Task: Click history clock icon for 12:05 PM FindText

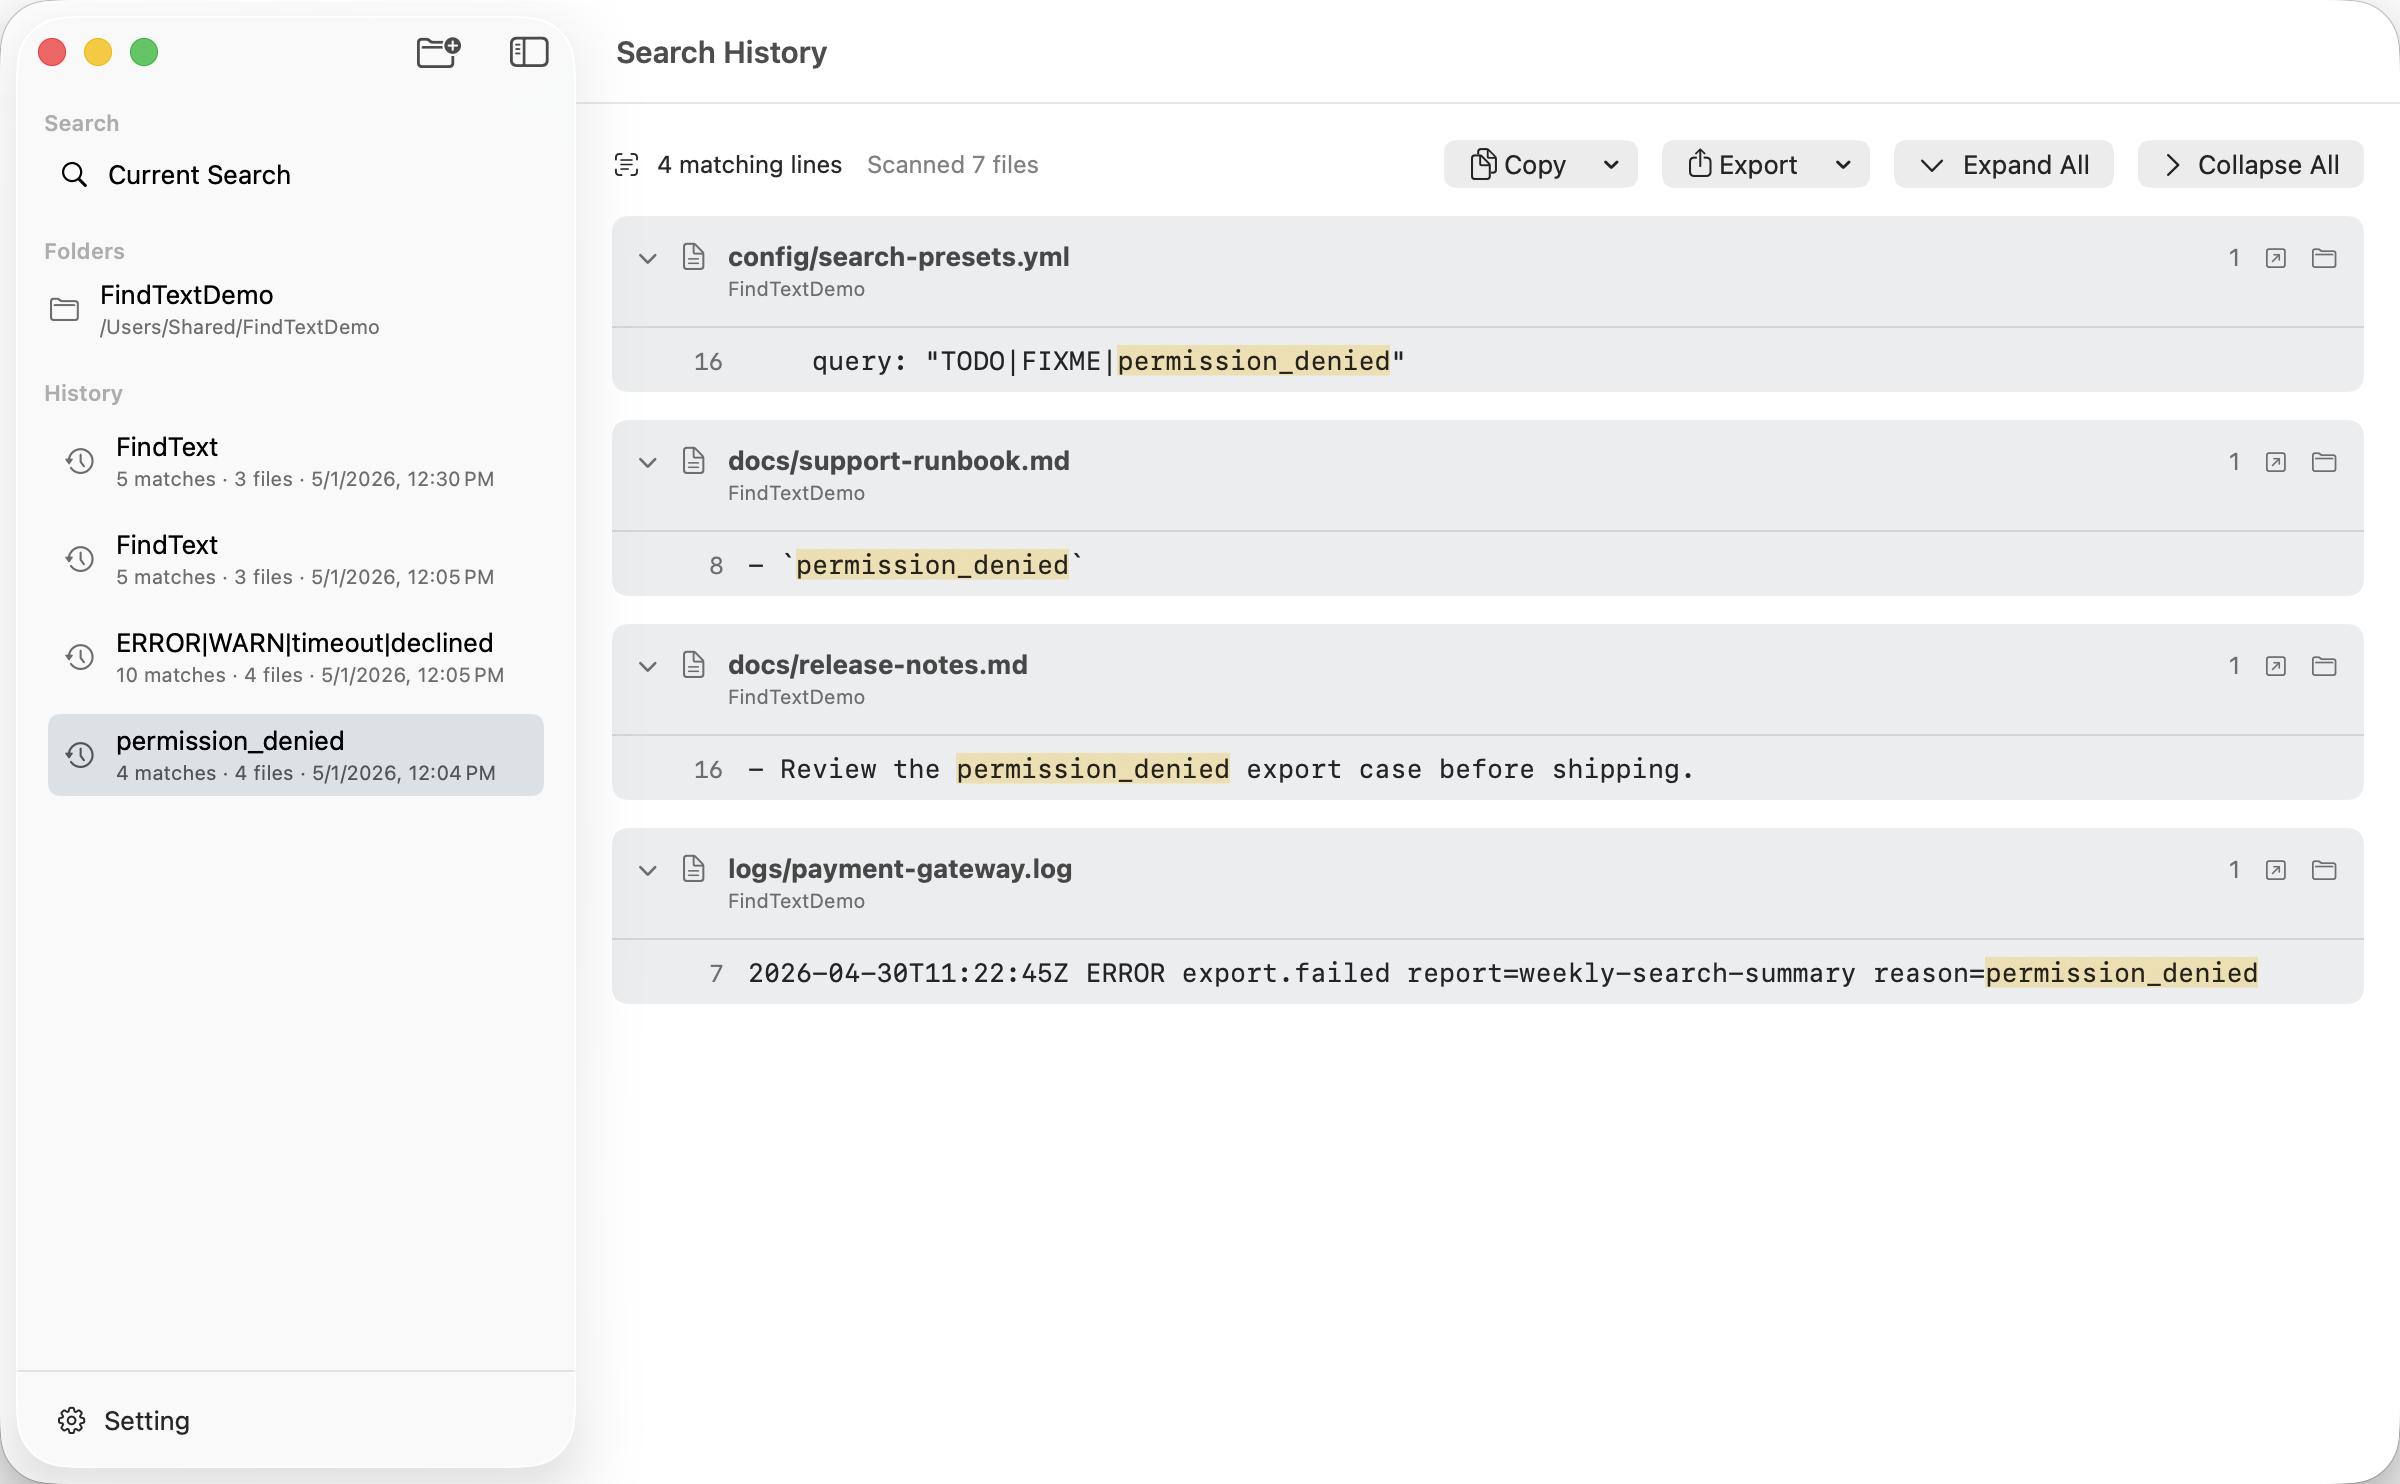Action: coord(80,559)
